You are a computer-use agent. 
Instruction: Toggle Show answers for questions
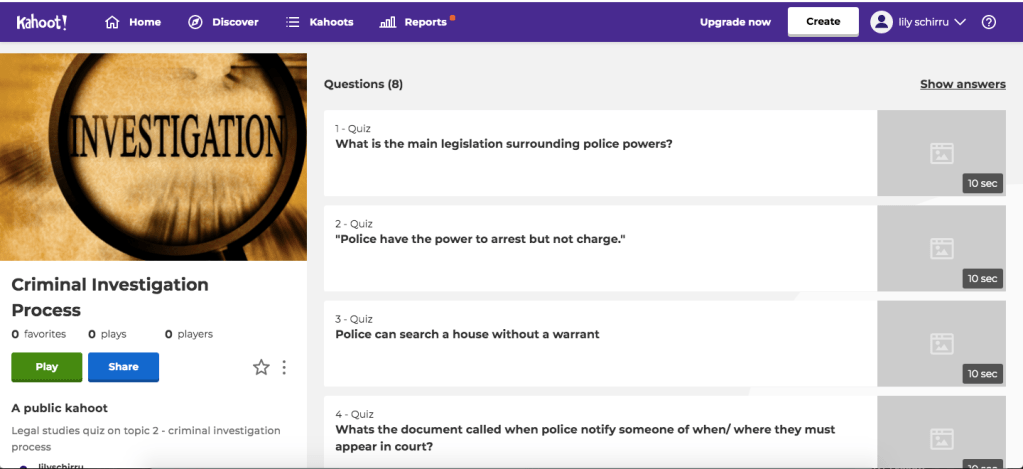pyautogui.click(x=962, y=84)
